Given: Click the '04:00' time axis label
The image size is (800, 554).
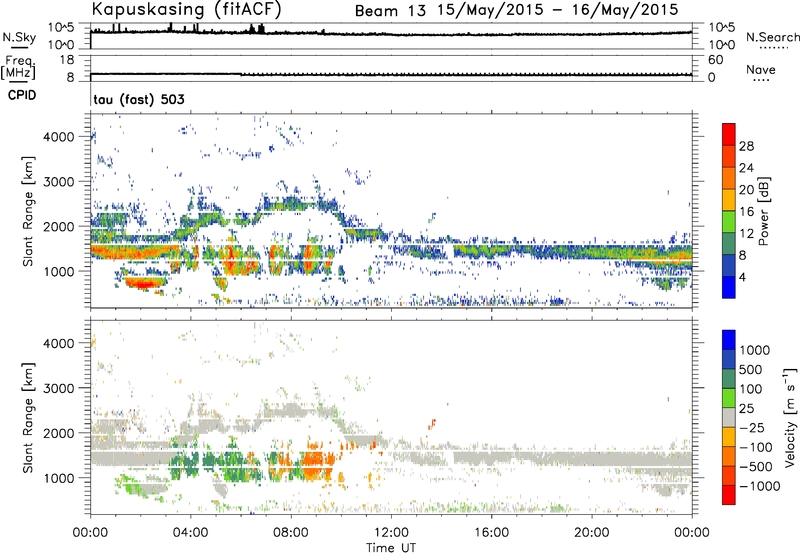Looking at the screenshot, I should coord(191,533).
